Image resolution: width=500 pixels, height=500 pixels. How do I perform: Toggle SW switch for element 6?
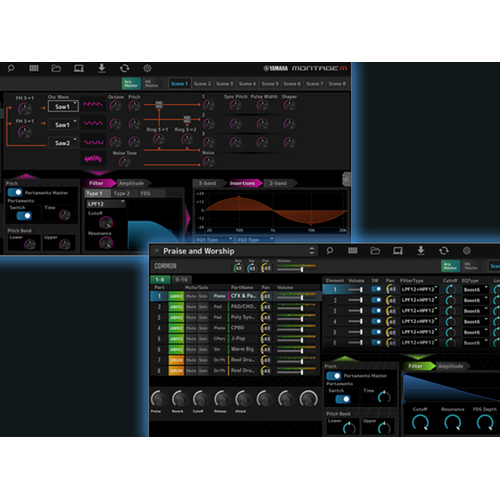[x=376, y=342]
